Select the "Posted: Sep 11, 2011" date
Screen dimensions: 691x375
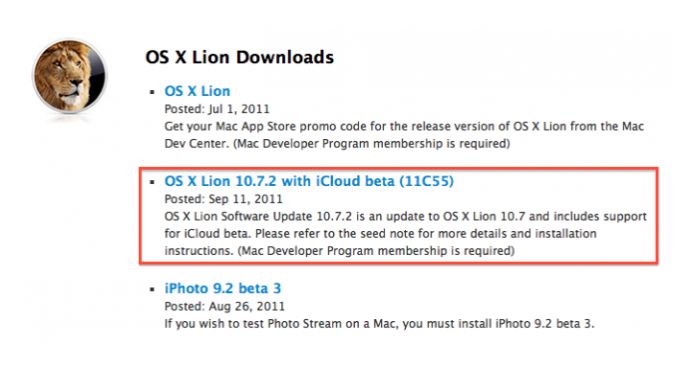[x=223, y=199]
